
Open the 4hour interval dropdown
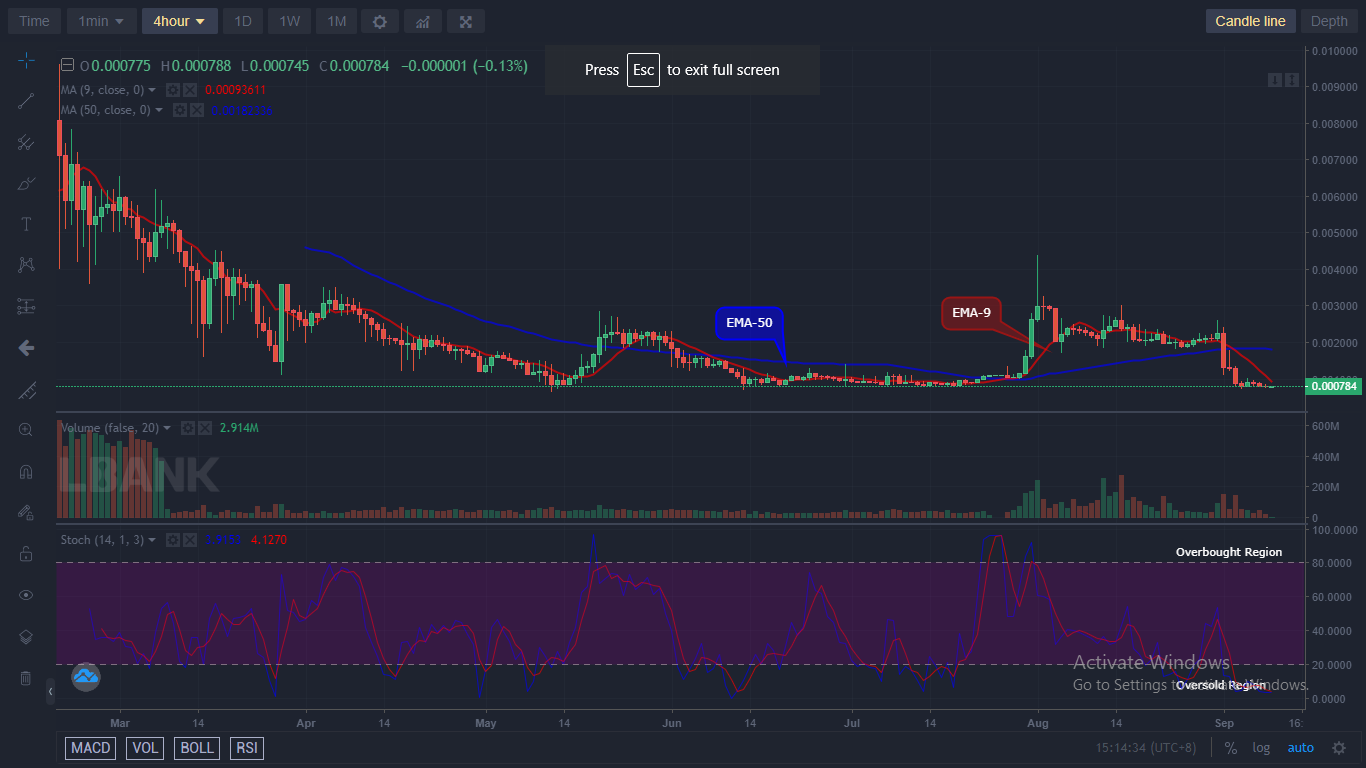point(180,21)
